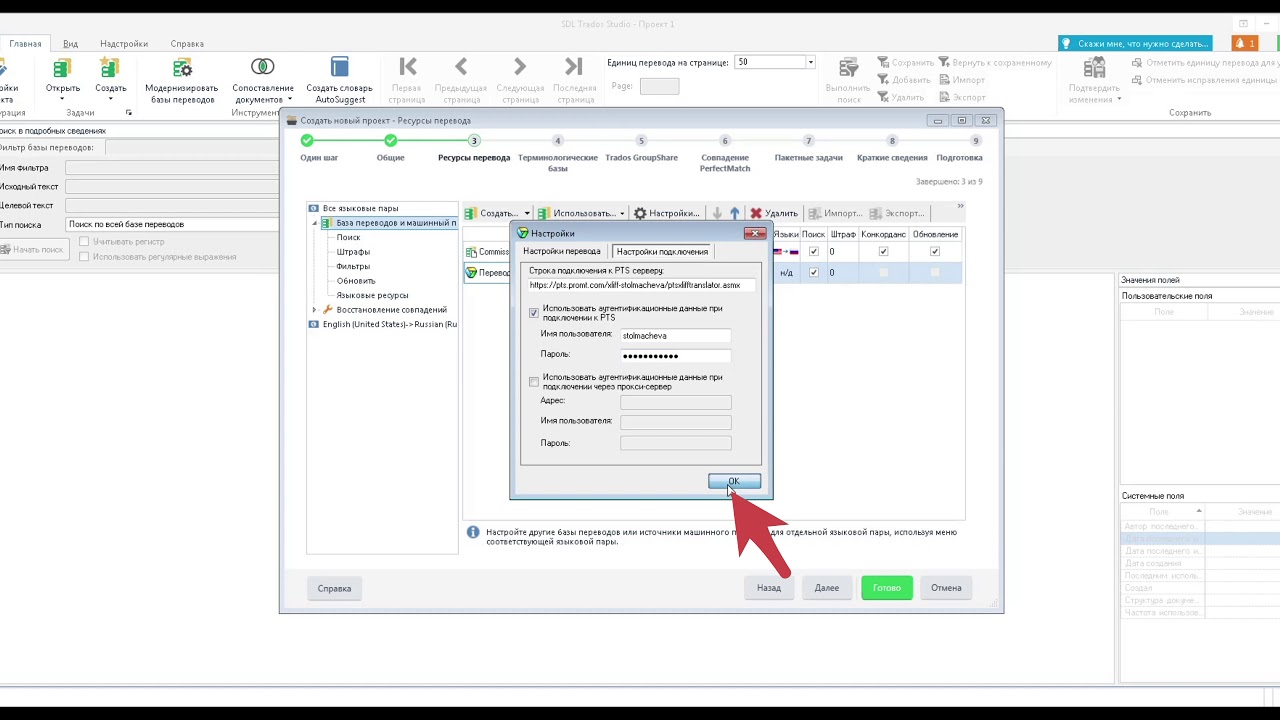This screenshot has height=720, width=1280.
Task: Select Фильтры item in settings tree
Action: pyautogui.click(x=353, y=267)
